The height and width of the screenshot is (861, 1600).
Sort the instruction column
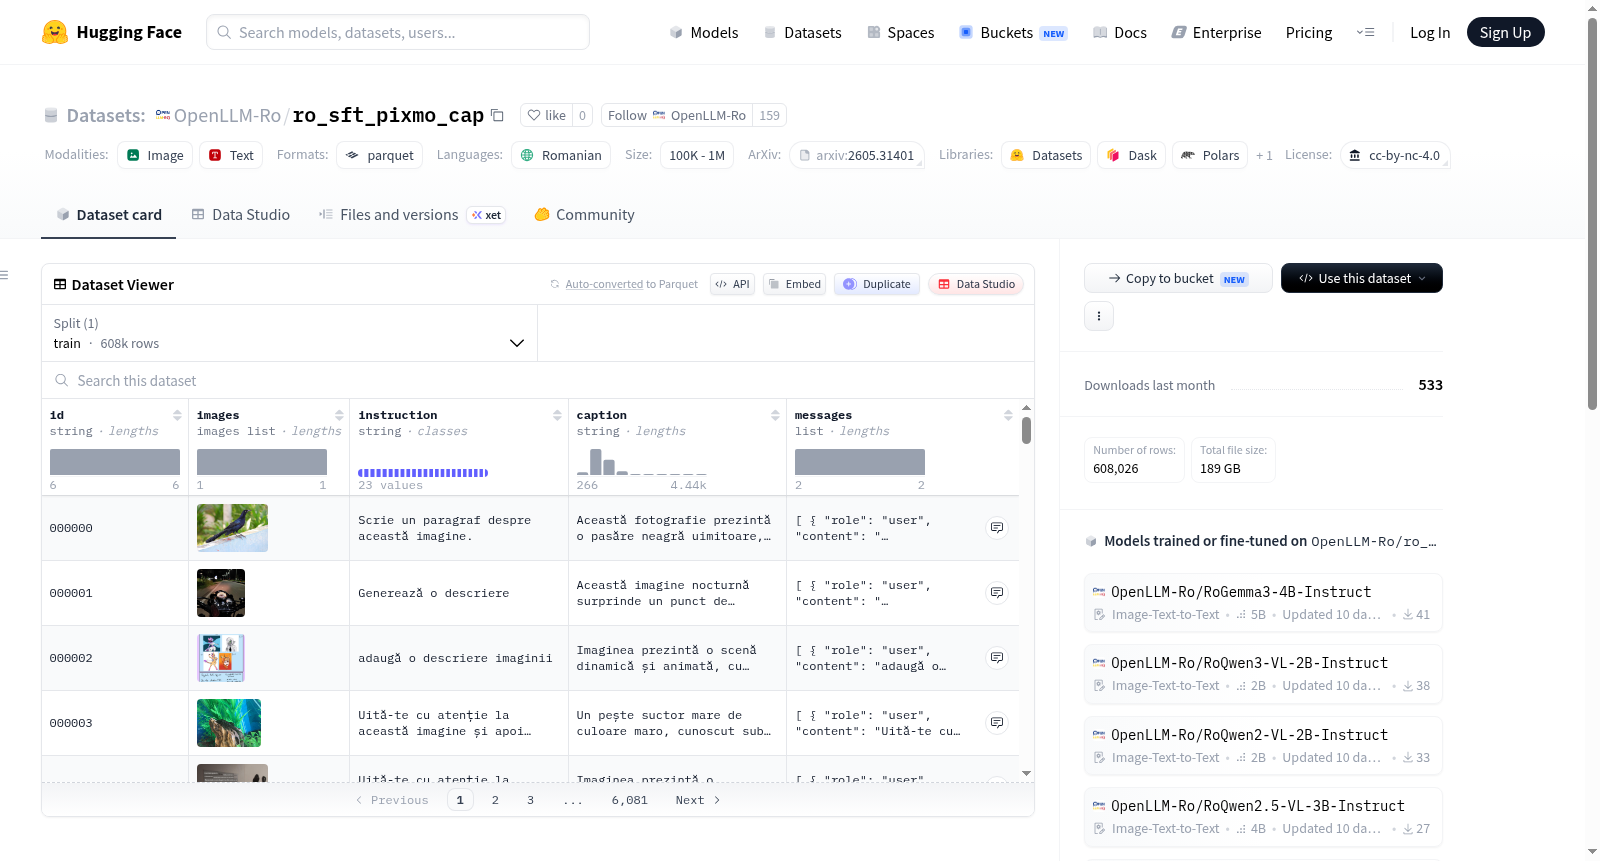coord(557,415)
